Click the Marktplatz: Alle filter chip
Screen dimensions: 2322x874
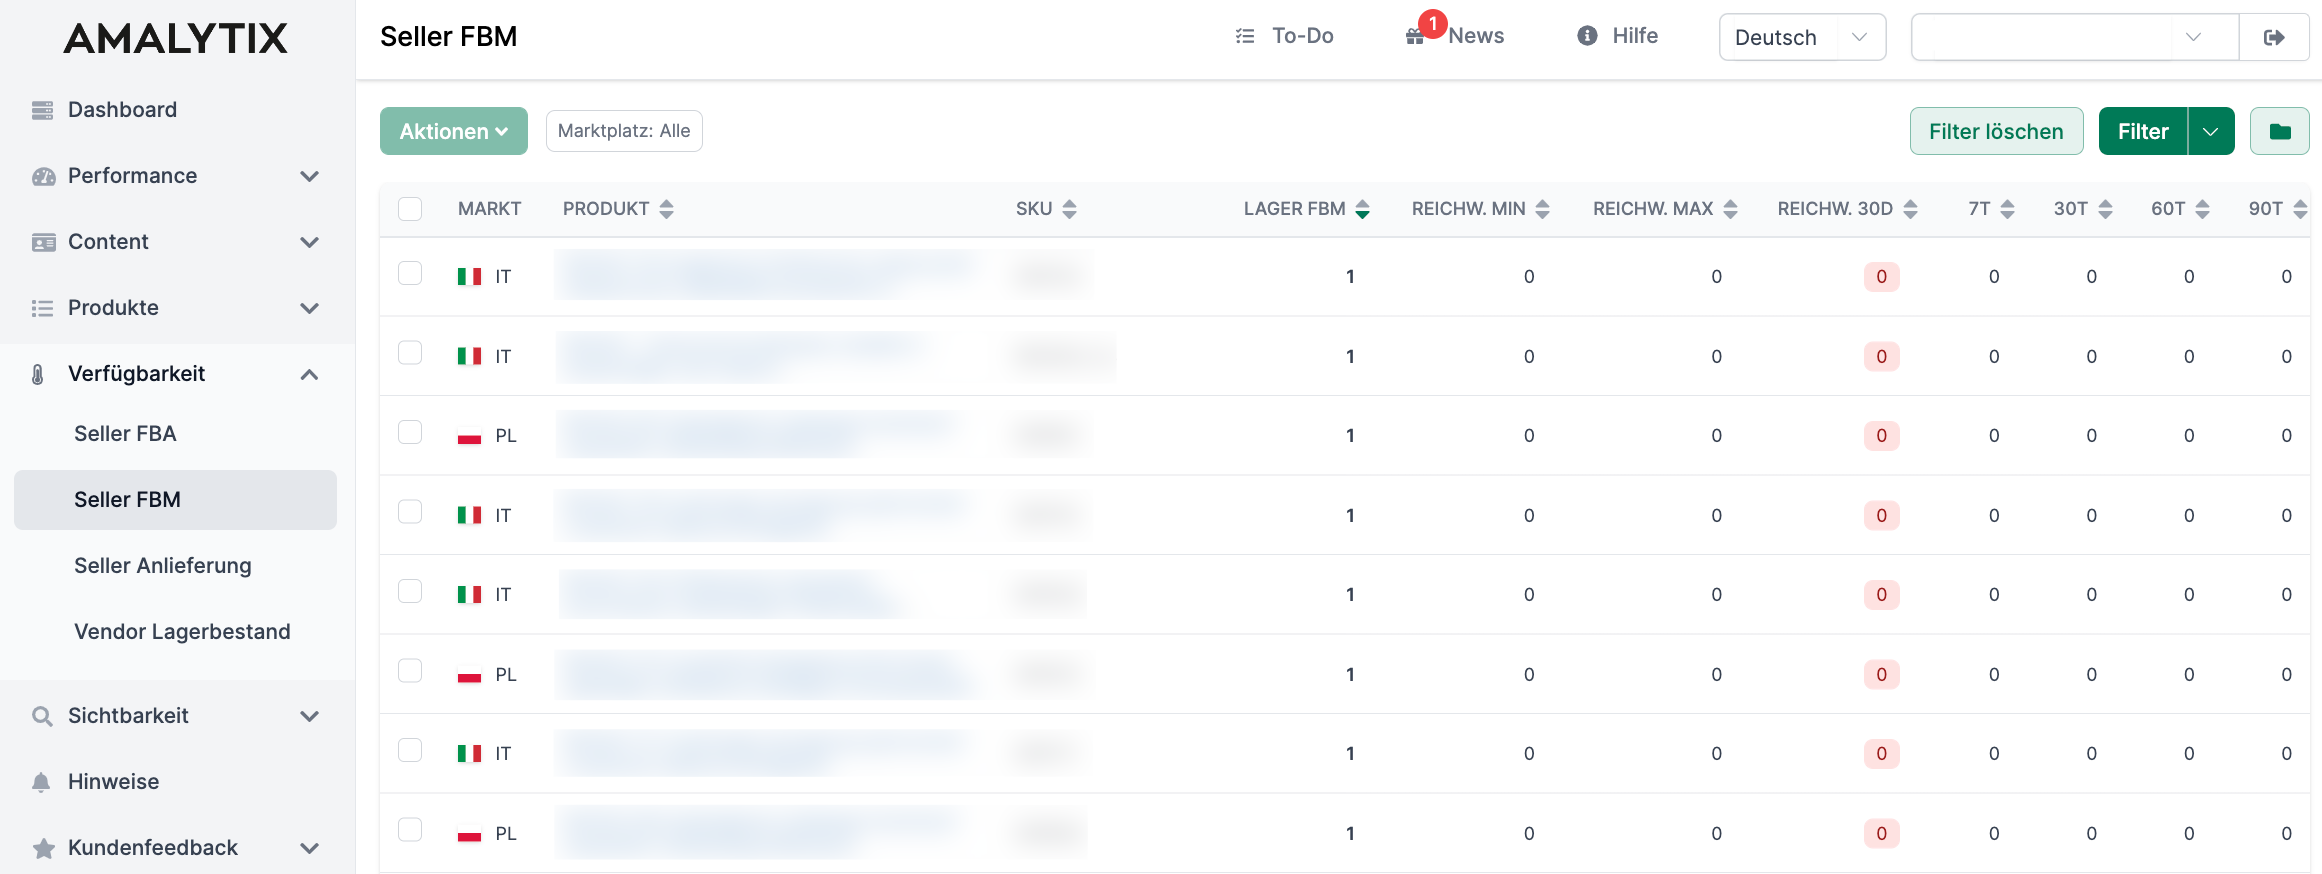[x=624, y=131]
